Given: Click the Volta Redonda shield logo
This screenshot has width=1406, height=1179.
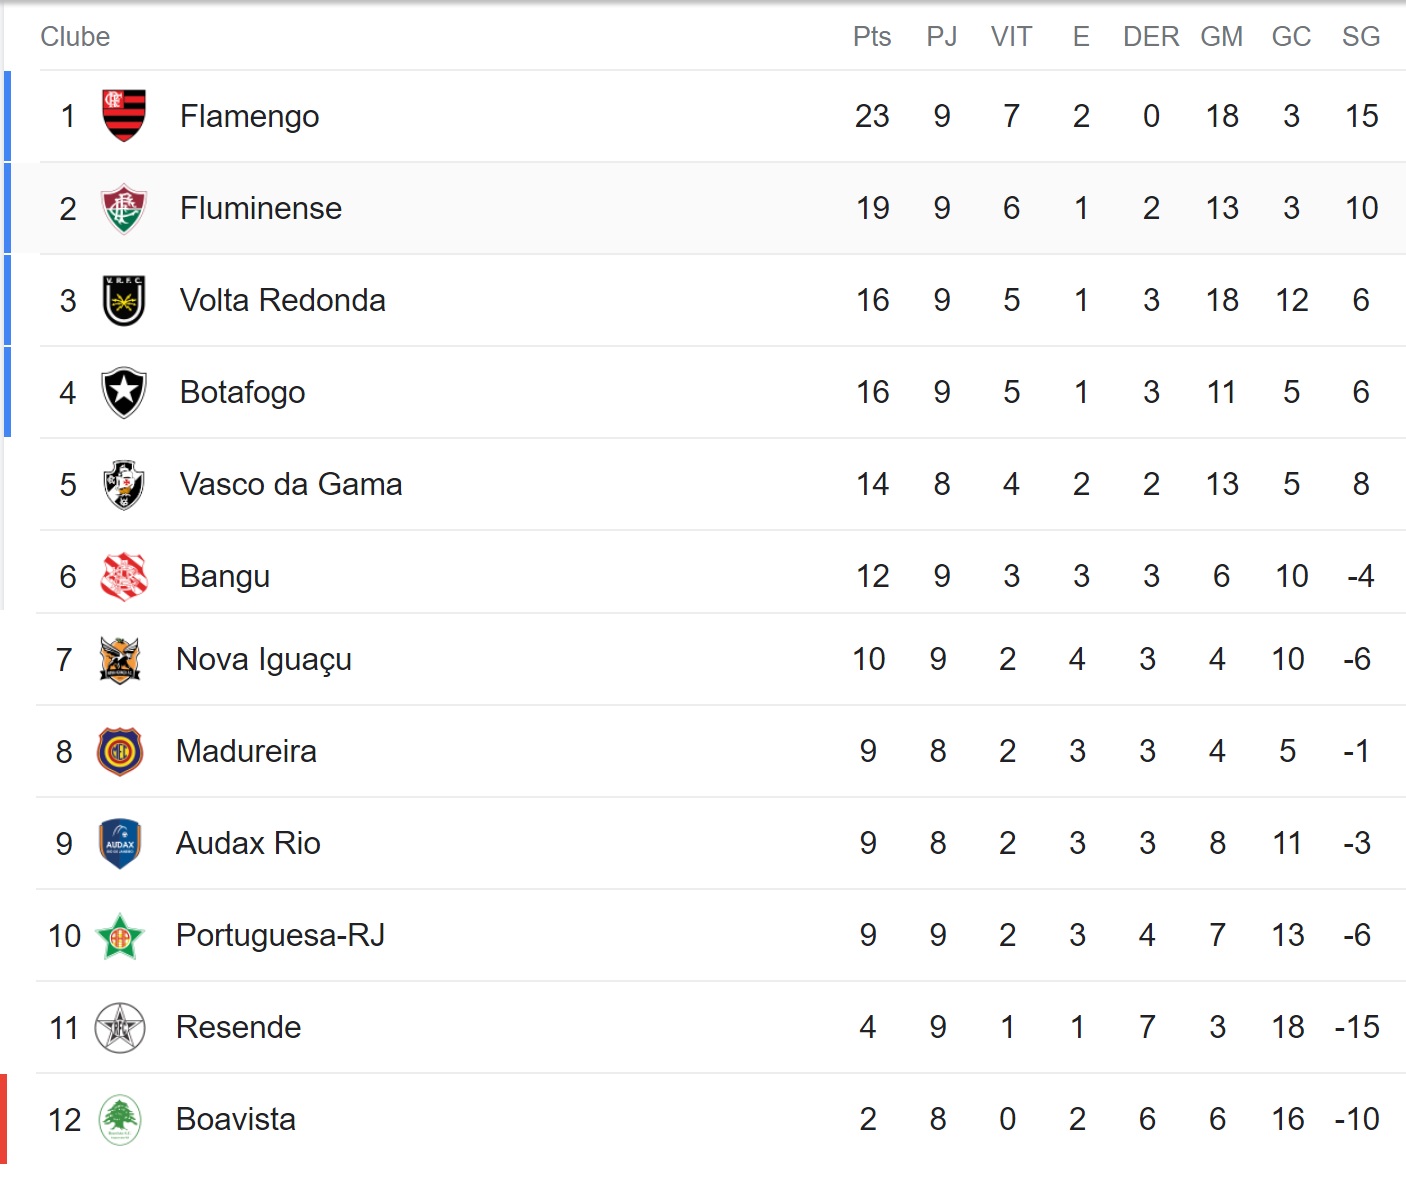Looking at the screenshot, I should coord(124,300).
